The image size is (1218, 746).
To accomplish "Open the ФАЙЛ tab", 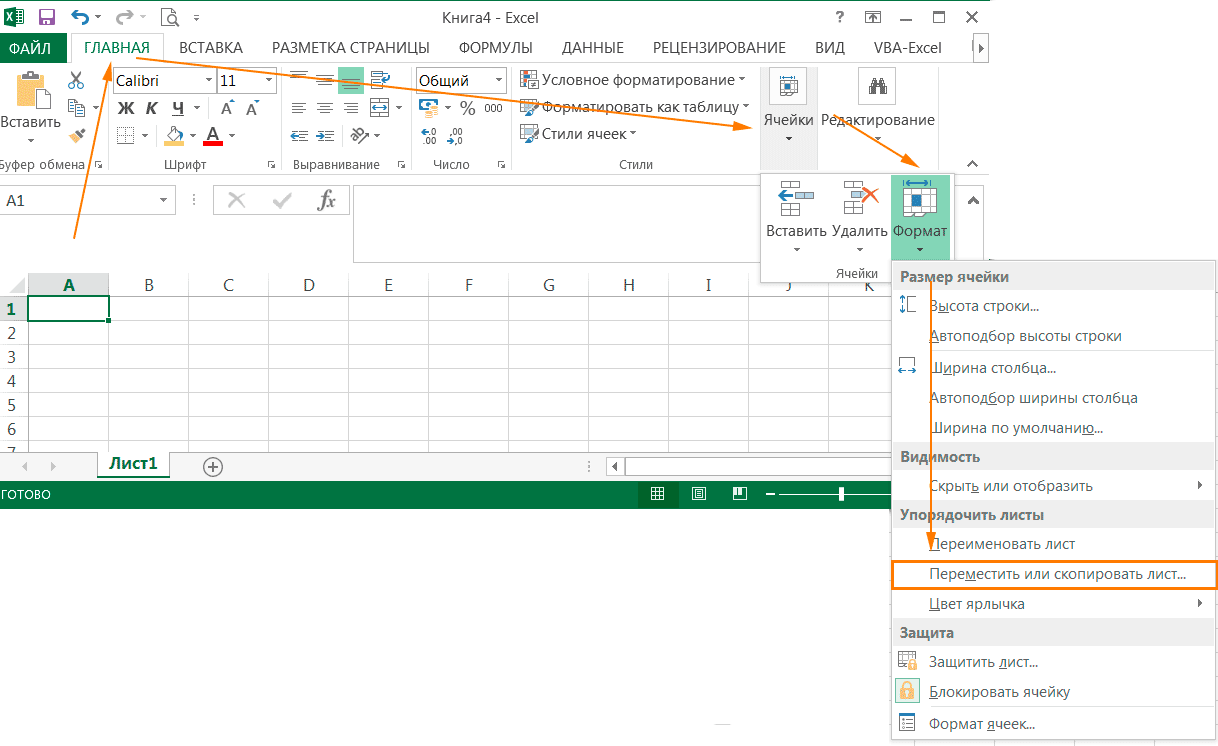I will 31,47.
